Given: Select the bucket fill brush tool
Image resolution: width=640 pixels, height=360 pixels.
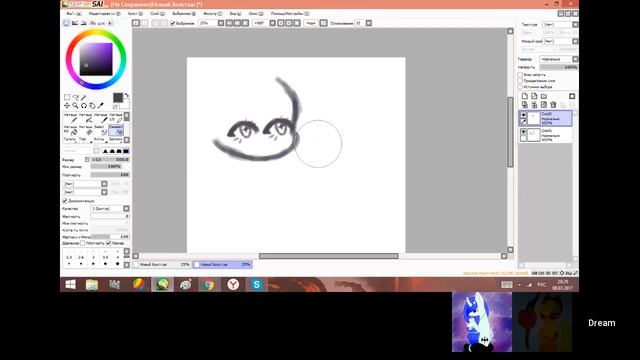Looking at the screenshot, I should [70, 130].
